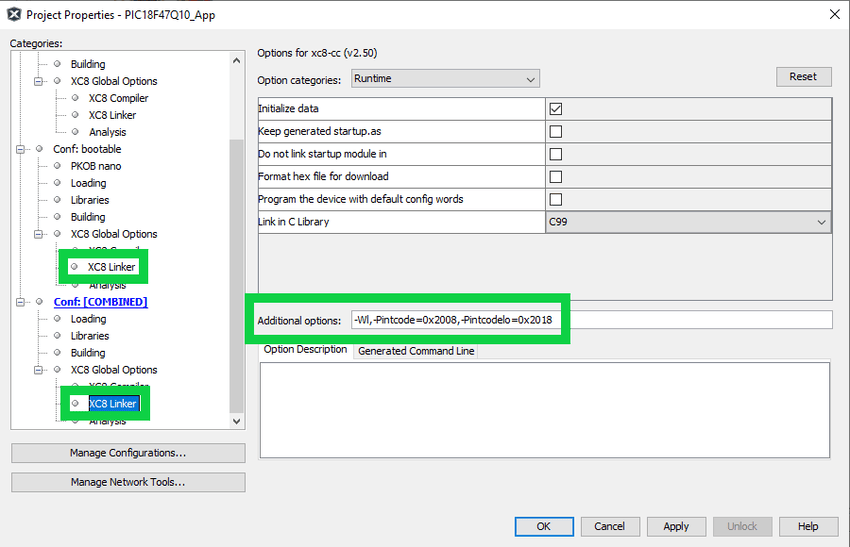Select PKOB nano tree node
The height and width of the screenshot is (547, 850).
pyautogui.click(x=96, y=166)
